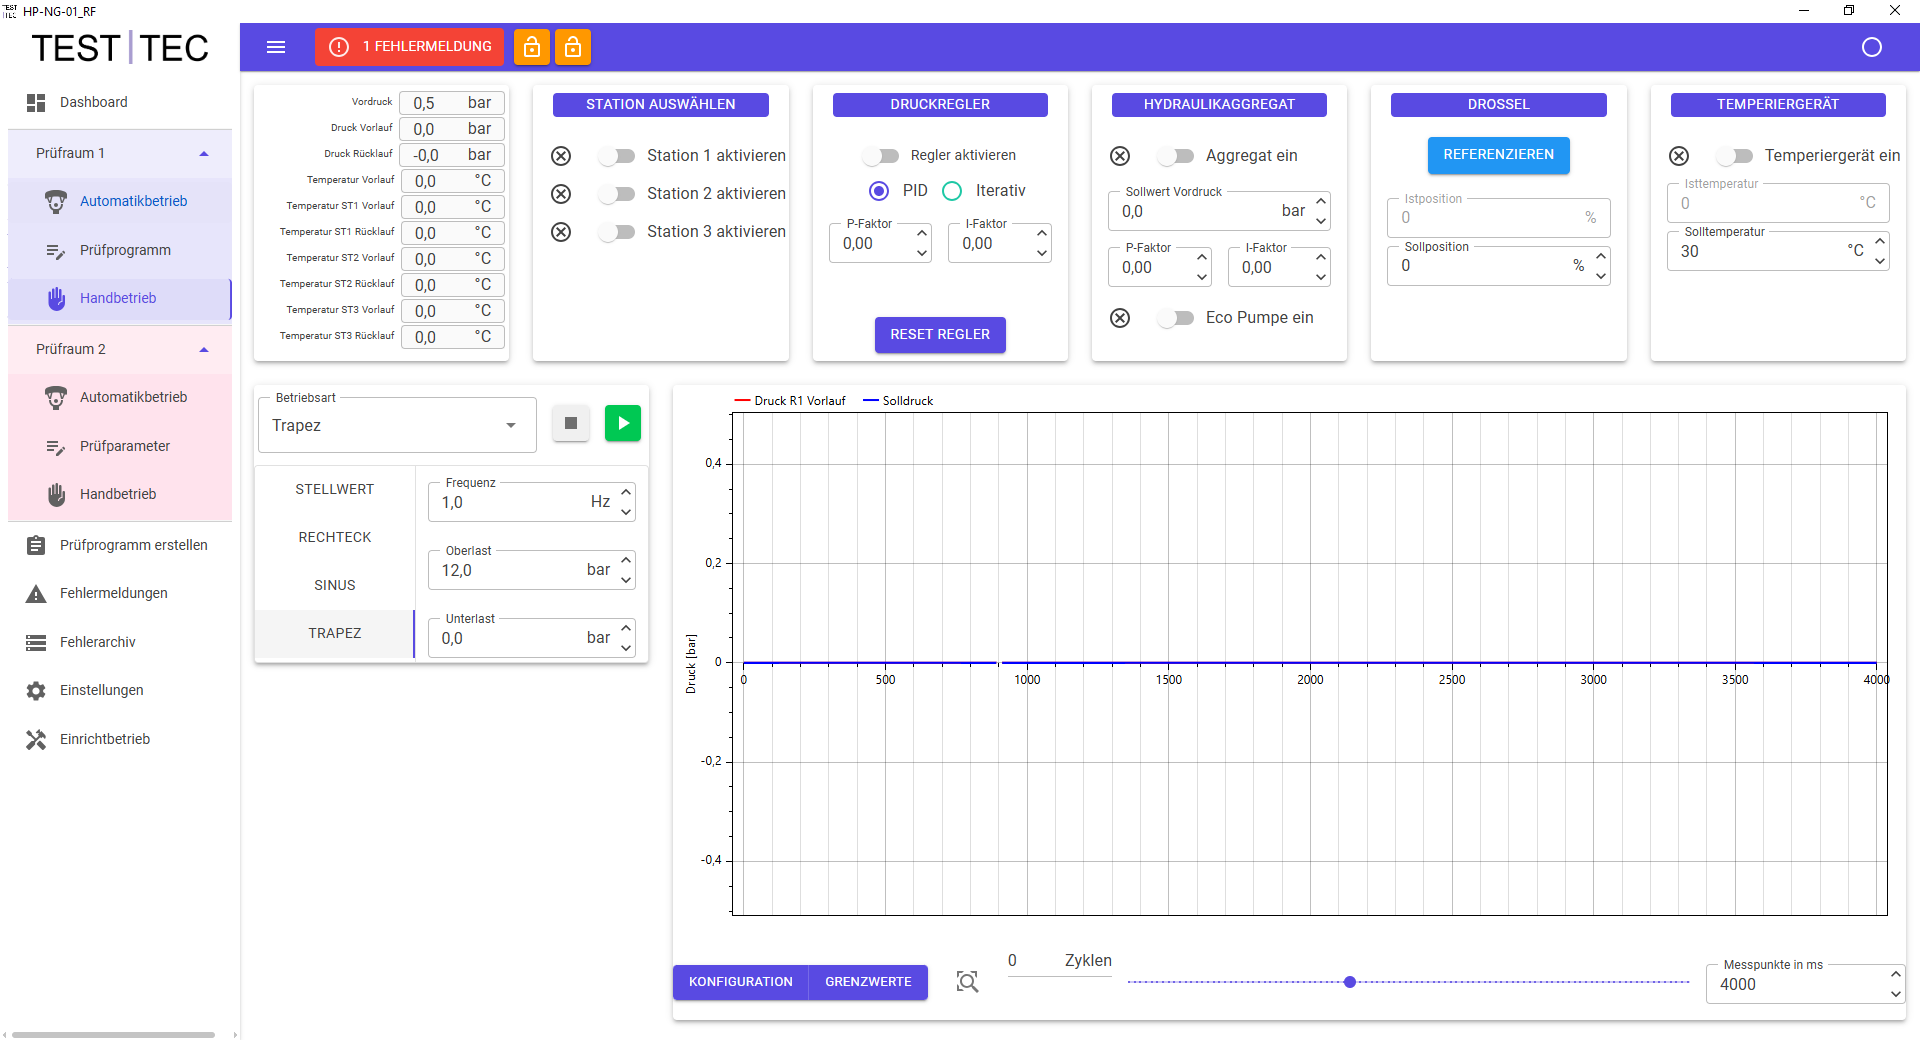The height and width of the screenshot is (1040, 1920).
Task: Click the circle icon in top bar
Action: point(1872,47)
